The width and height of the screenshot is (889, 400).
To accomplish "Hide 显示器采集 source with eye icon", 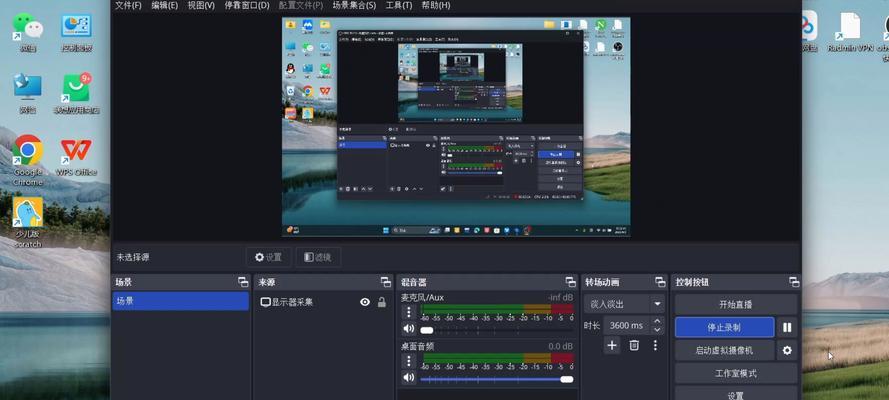I will pos(365,302).
